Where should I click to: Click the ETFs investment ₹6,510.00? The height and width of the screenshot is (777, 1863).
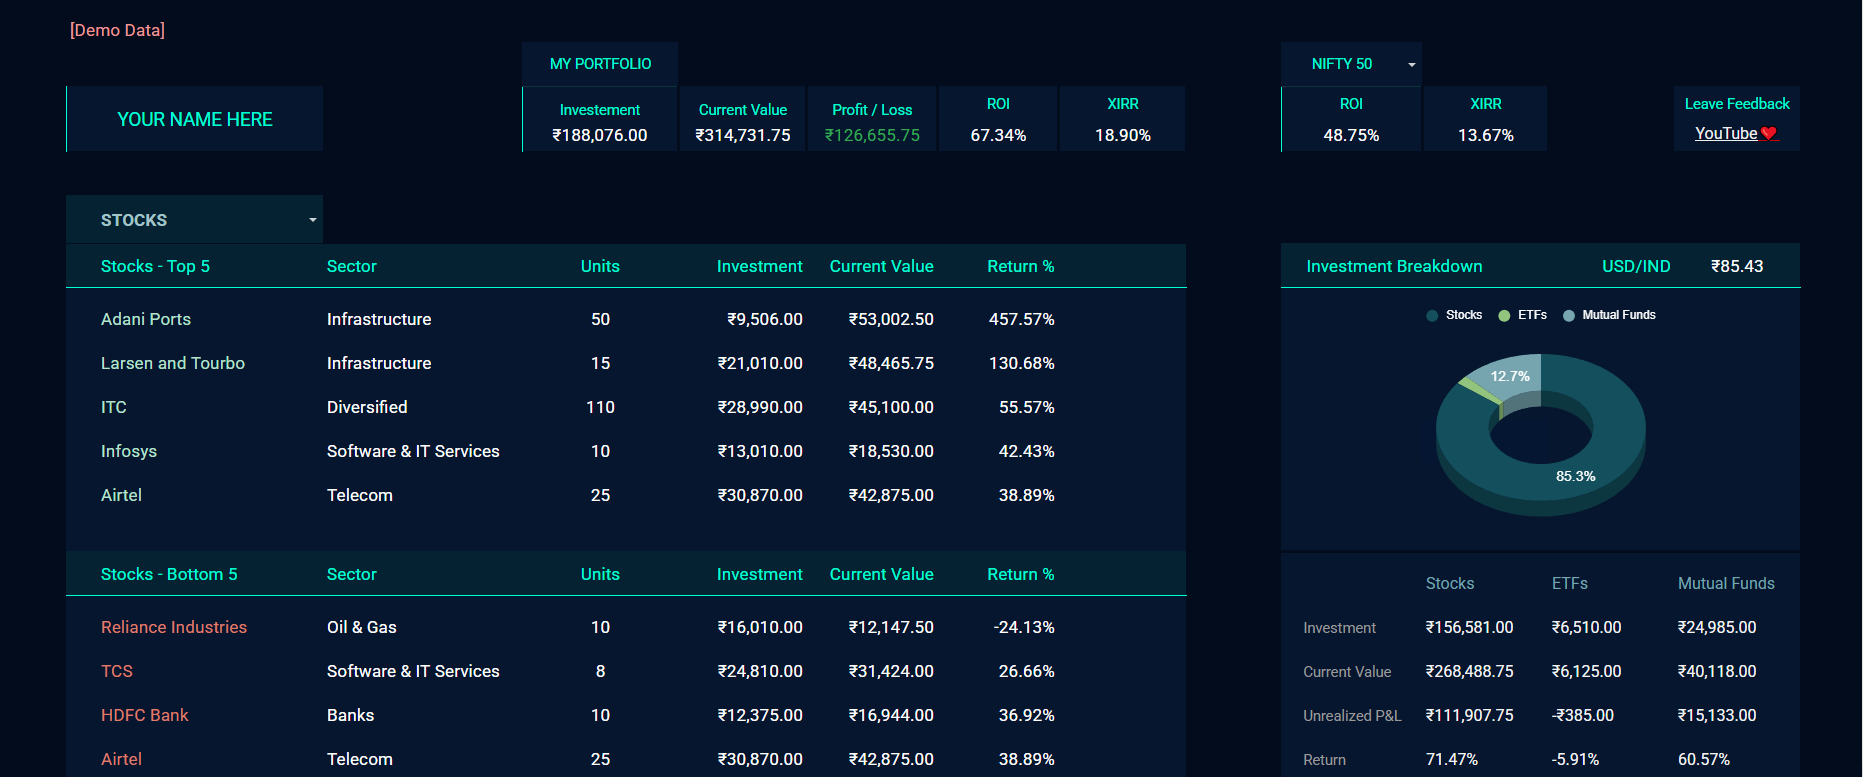coord(1586,627)
